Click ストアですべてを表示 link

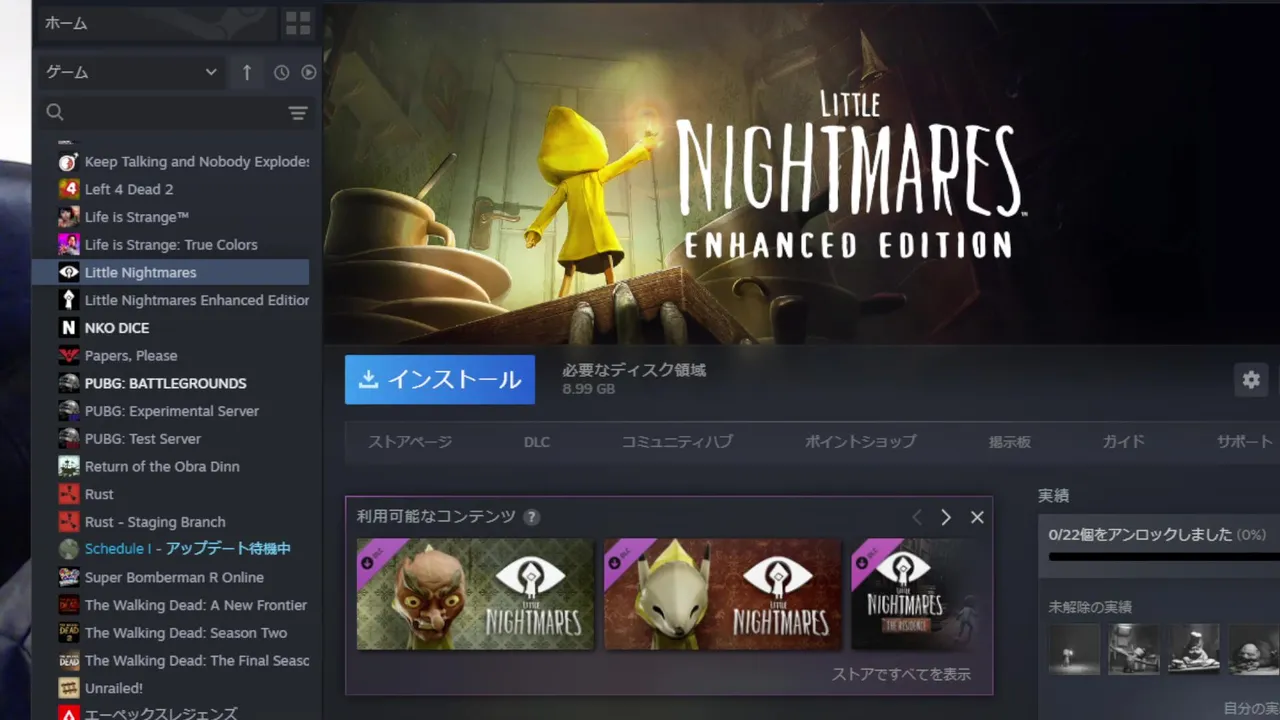tap(901, 674)
